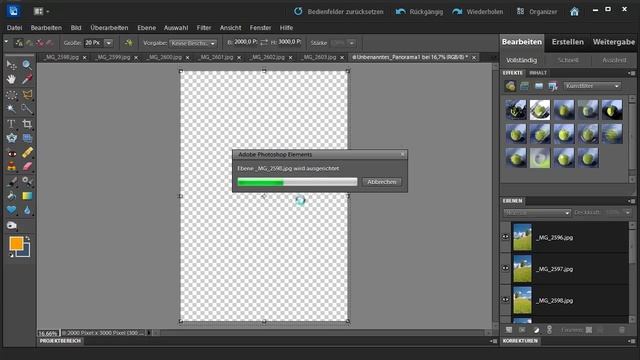Select the Eyedropper tool
Viewport: 640px width, 360px height.
click(x=27, y=79)
